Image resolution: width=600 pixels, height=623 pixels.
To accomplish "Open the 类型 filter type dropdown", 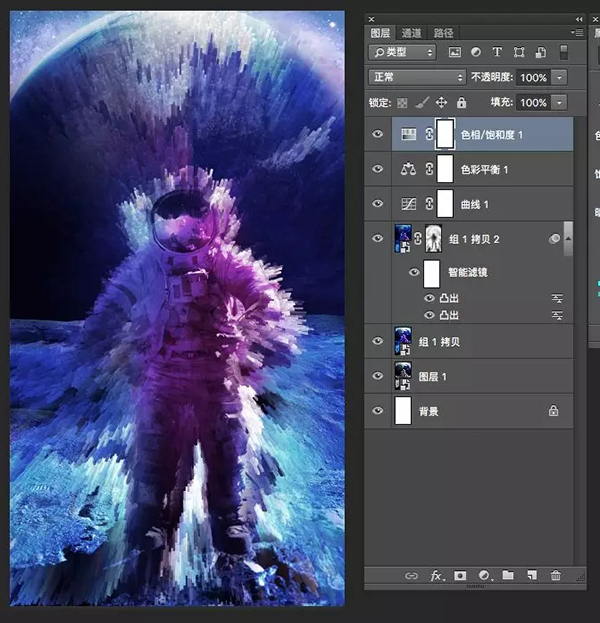I will [402, 52].
